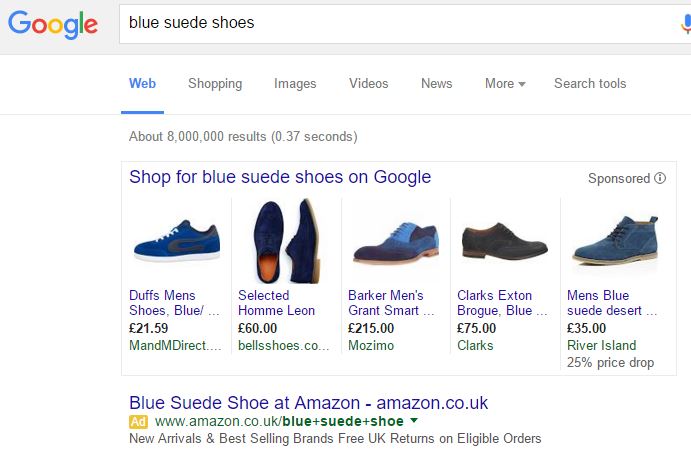Switch to the Videos tab
Screen dimensions: 691x461
point(368,84)
